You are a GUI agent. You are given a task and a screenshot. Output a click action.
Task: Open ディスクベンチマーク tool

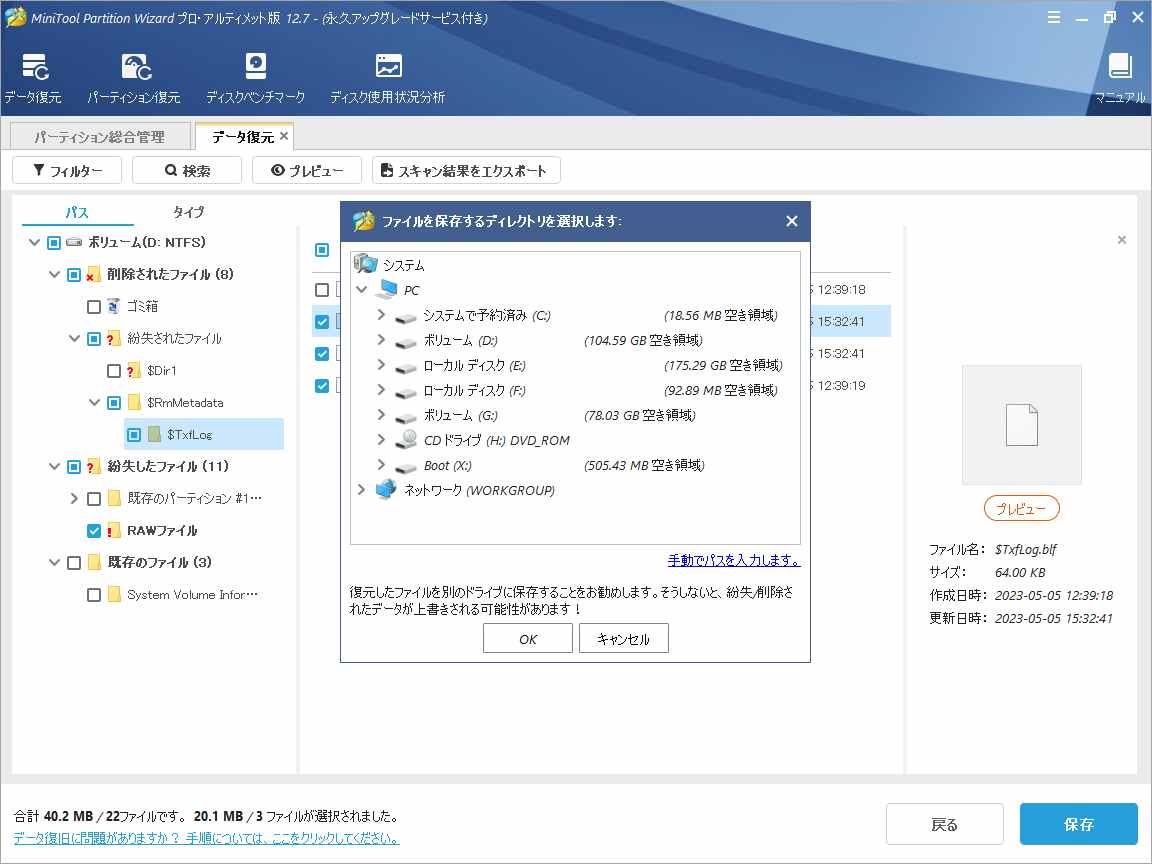click(256, 67)
